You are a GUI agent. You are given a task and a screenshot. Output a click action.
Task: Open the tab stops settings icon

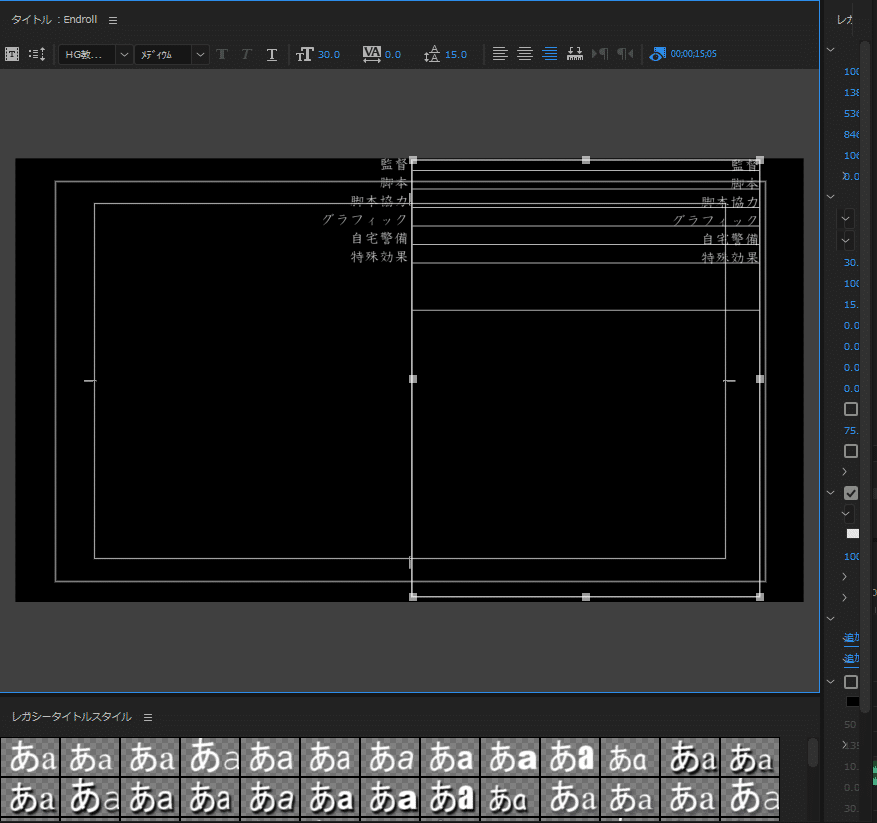(575, 54)
